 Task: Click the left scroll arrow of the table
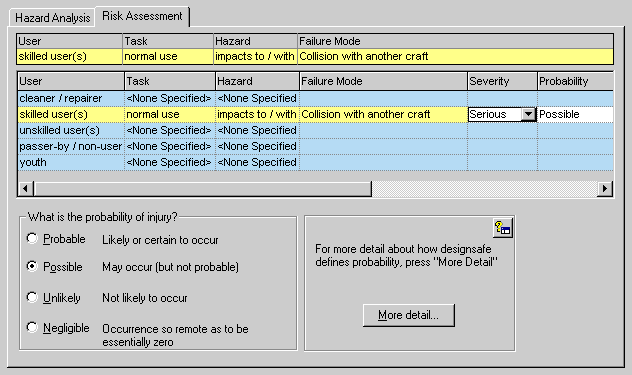pyautogui.click(x=25, y=188)
